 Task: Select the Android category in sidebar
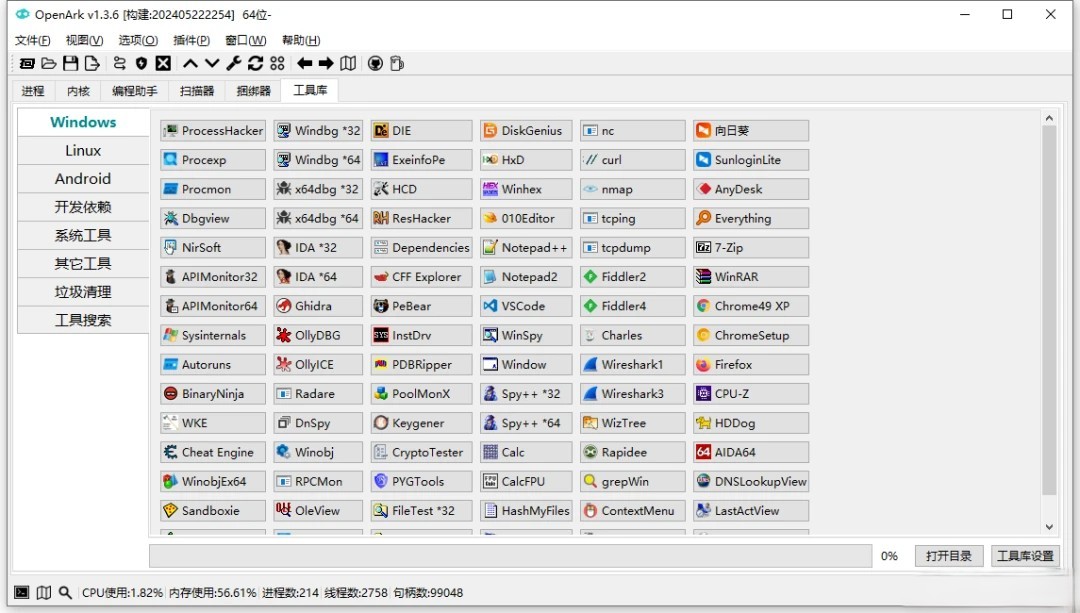[83, 178]
